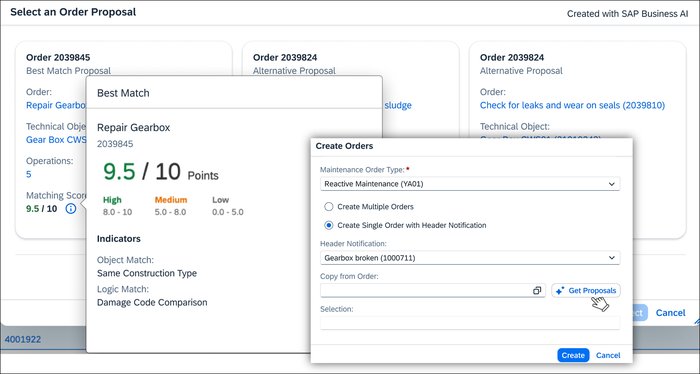
Task: Expand the Maintenance Order Type dropdown
Action: [612, 184]
